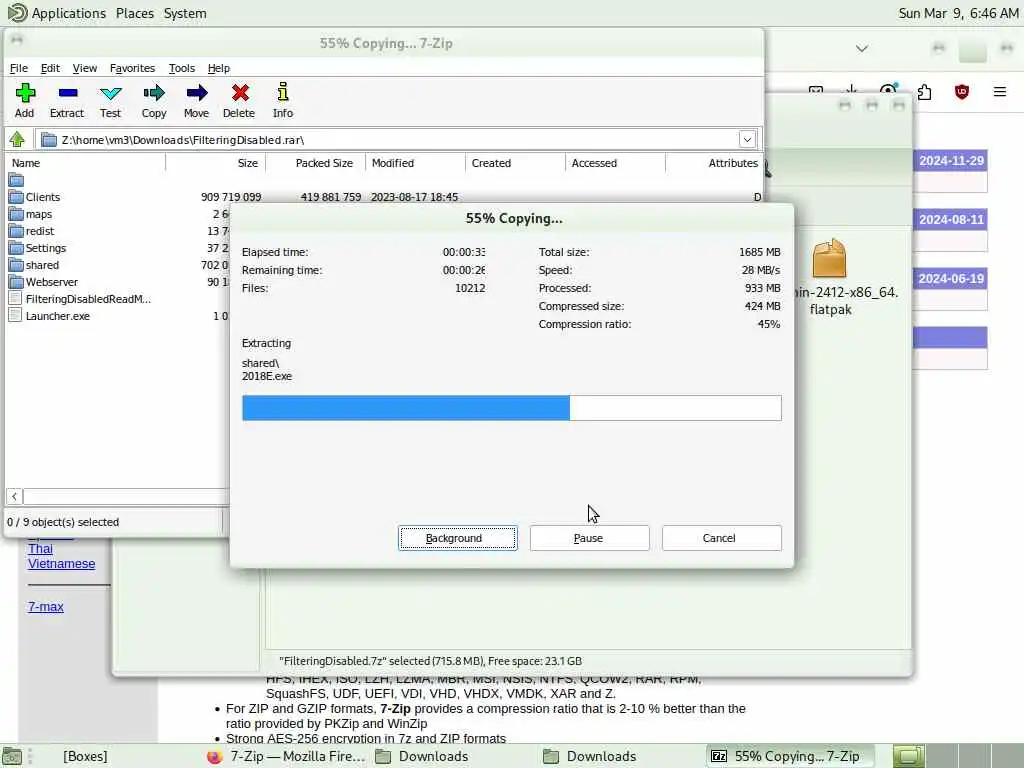Viewport: 1024px width, 768px height.
Task: Click the 2024-08-11 date entry
Action: tap(951, 219)
